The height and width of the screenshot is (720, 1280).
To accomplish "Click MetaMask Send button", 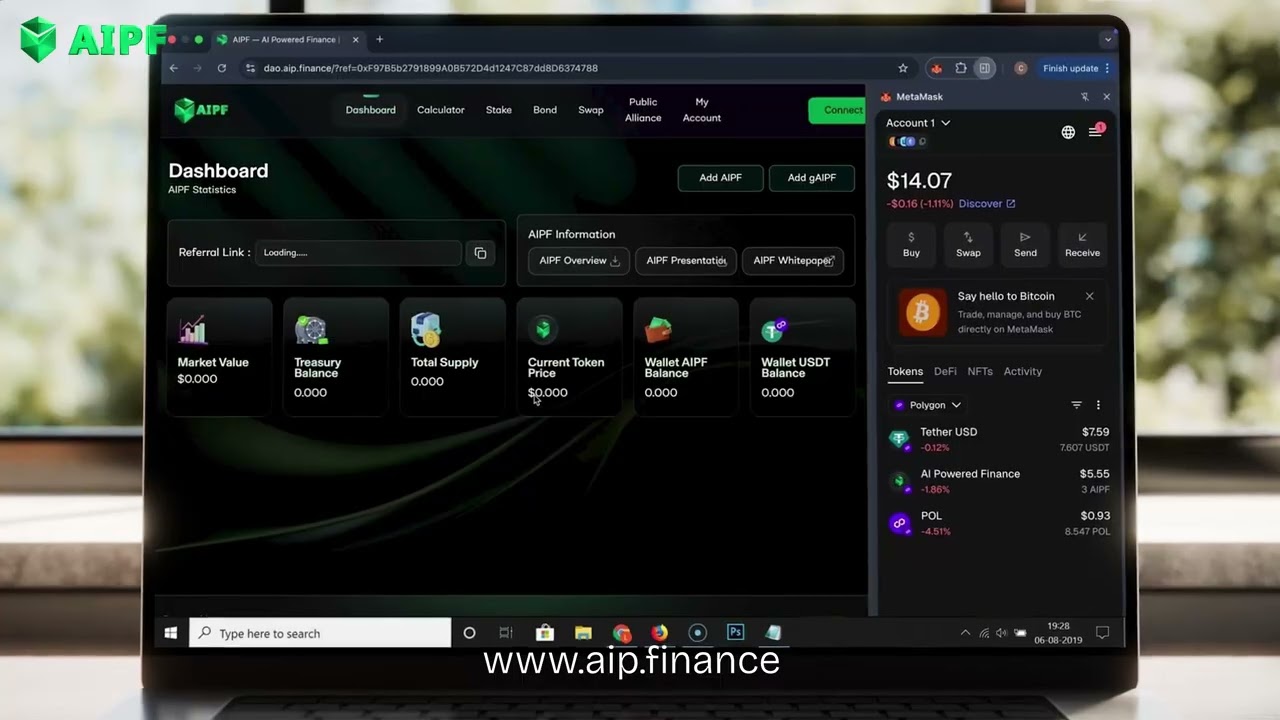I will tap(1025, 244).
